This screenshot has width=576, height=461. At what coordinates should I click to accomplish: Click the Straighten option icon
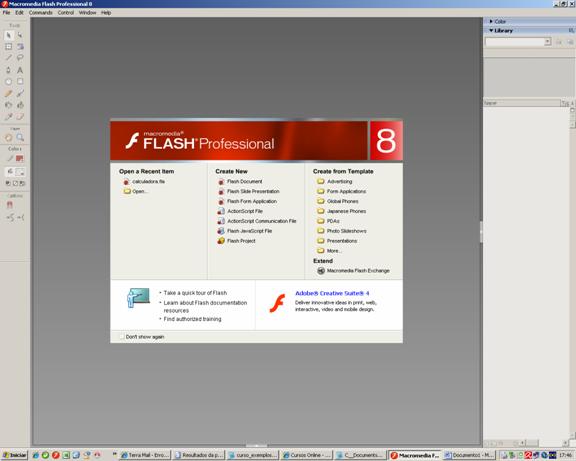pyautogui.click(x=21, y=217)
